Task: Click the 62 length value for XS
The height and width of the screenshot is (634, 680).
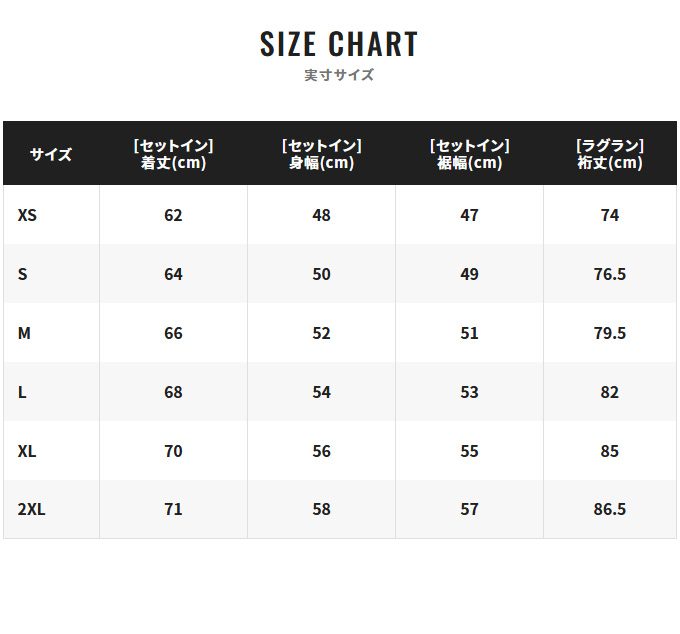Action: 173,215
